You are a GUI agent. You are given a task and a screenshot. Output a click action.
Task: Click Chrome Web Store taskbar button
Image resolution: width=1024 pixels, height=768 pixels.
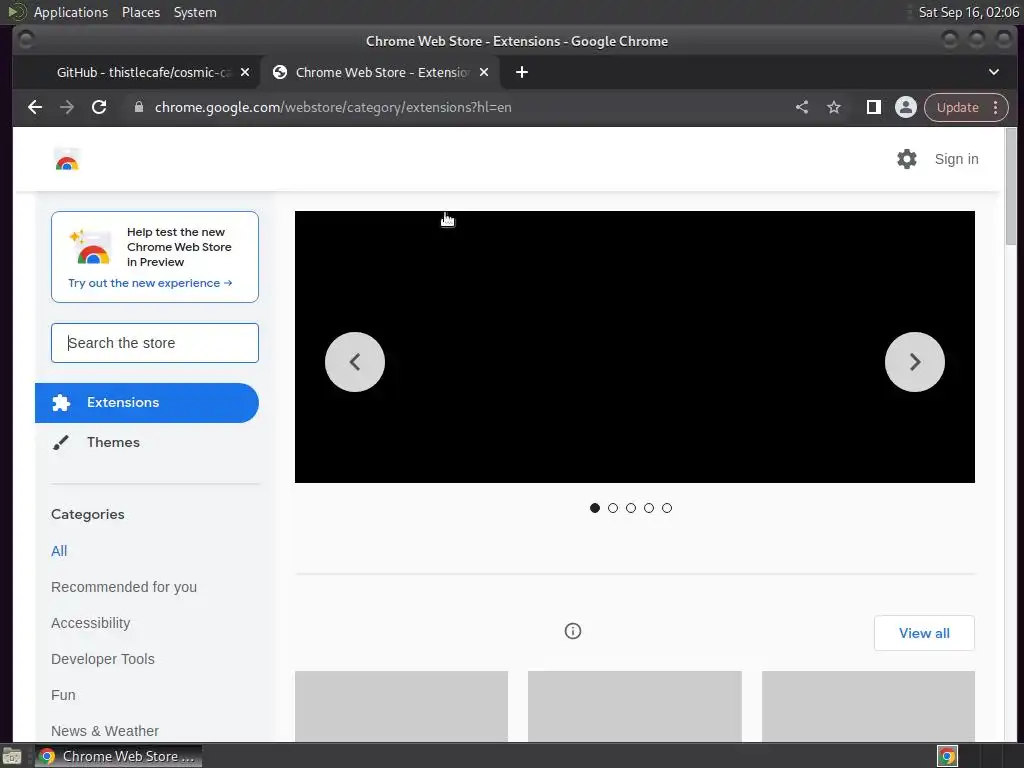118,756
